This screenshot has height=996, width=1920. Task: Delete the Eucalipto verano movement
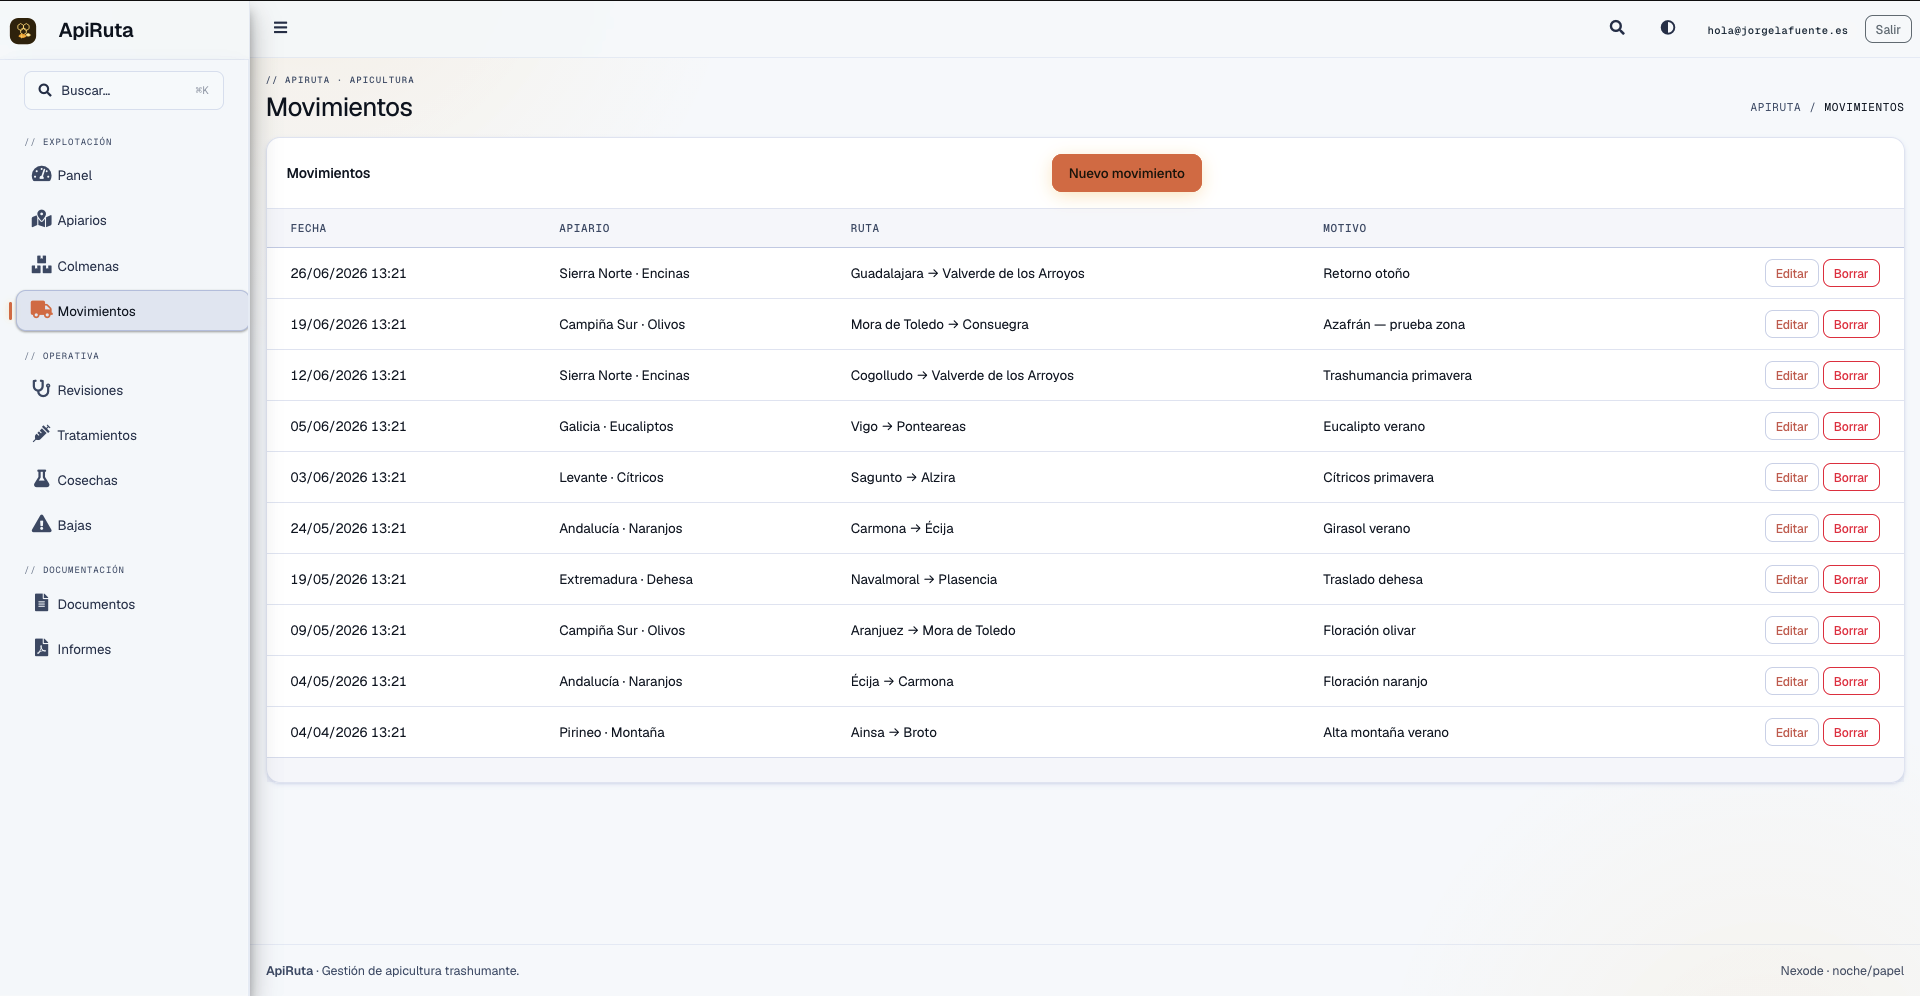click(1850, 427)
